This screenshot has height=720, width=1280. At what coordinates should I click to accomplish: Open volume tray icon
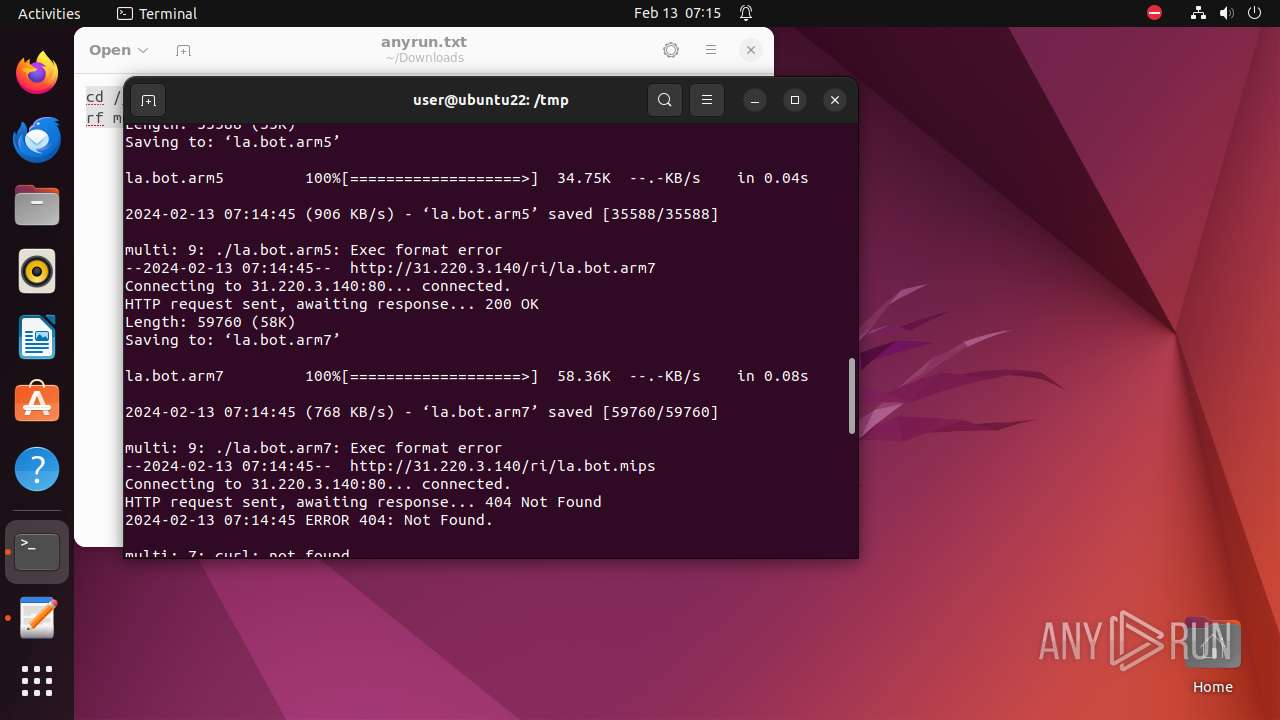click(1227, 13)
